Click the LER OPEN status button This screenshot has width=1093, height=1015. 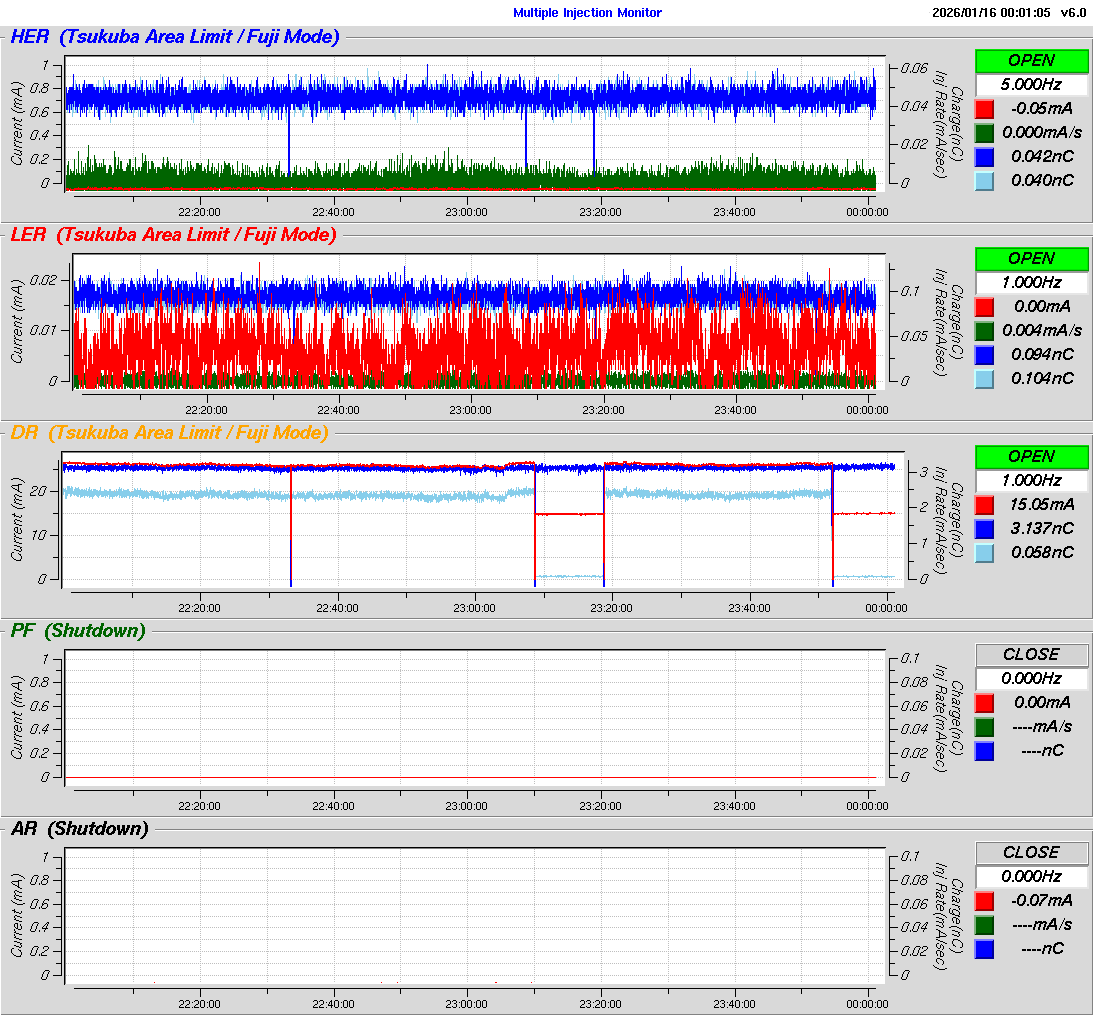point(1031,259)
